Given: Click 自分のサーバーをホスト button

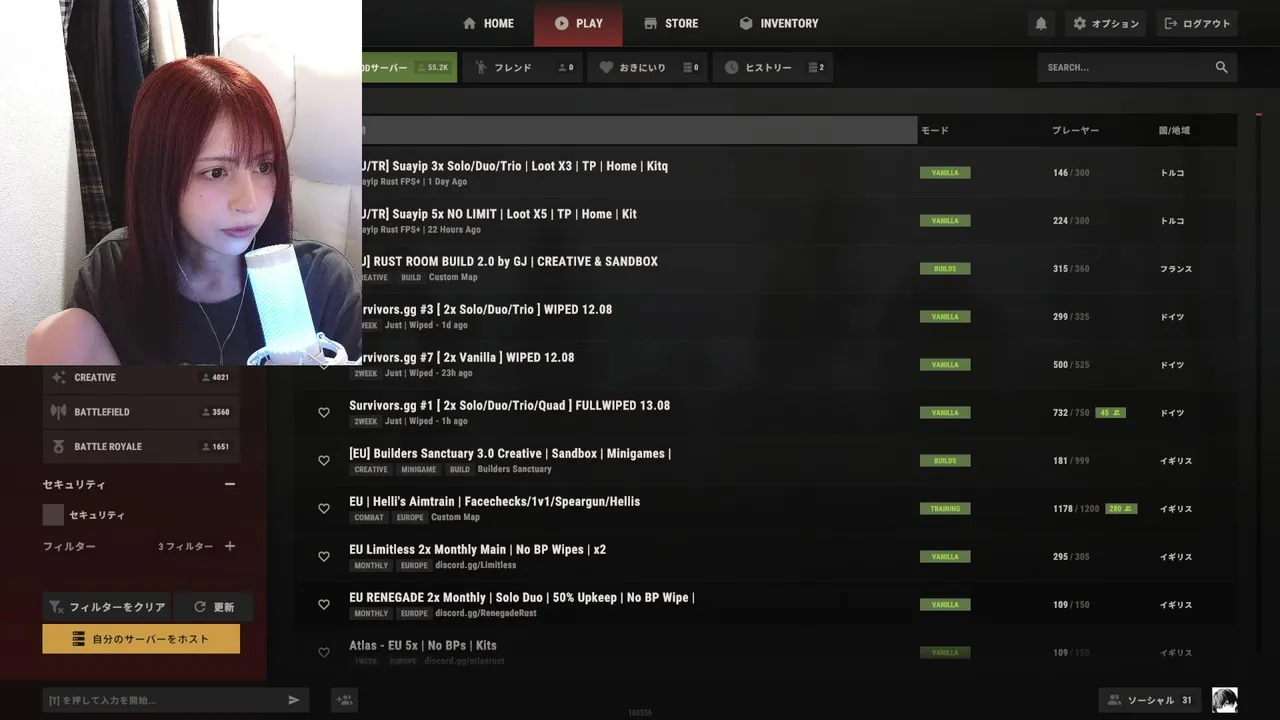Looking at the screenshot, I should [141, 639].
